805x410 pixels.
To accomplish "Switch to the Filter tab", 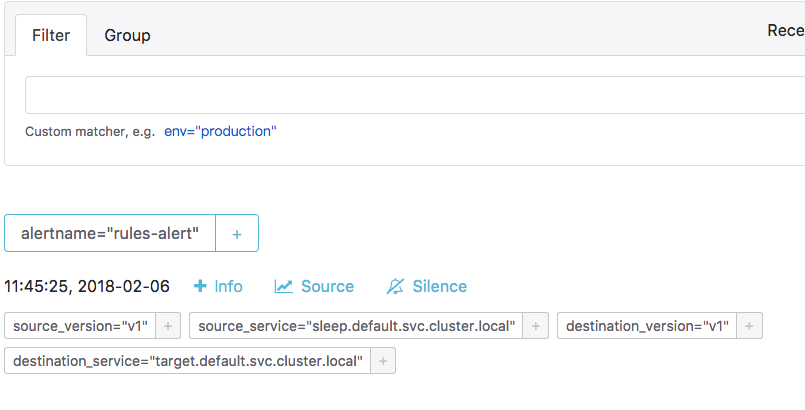I will pos(51,35).
